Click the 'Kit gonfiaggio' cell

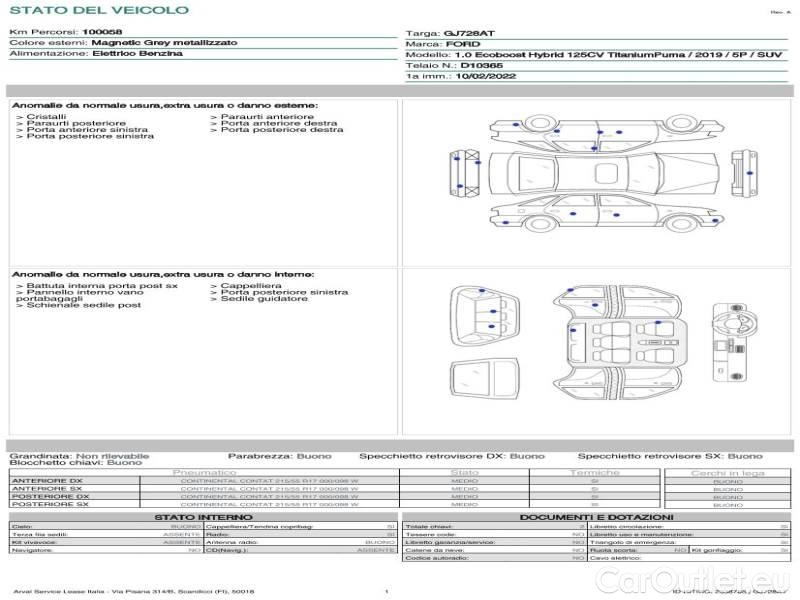(x=740, y=550)
